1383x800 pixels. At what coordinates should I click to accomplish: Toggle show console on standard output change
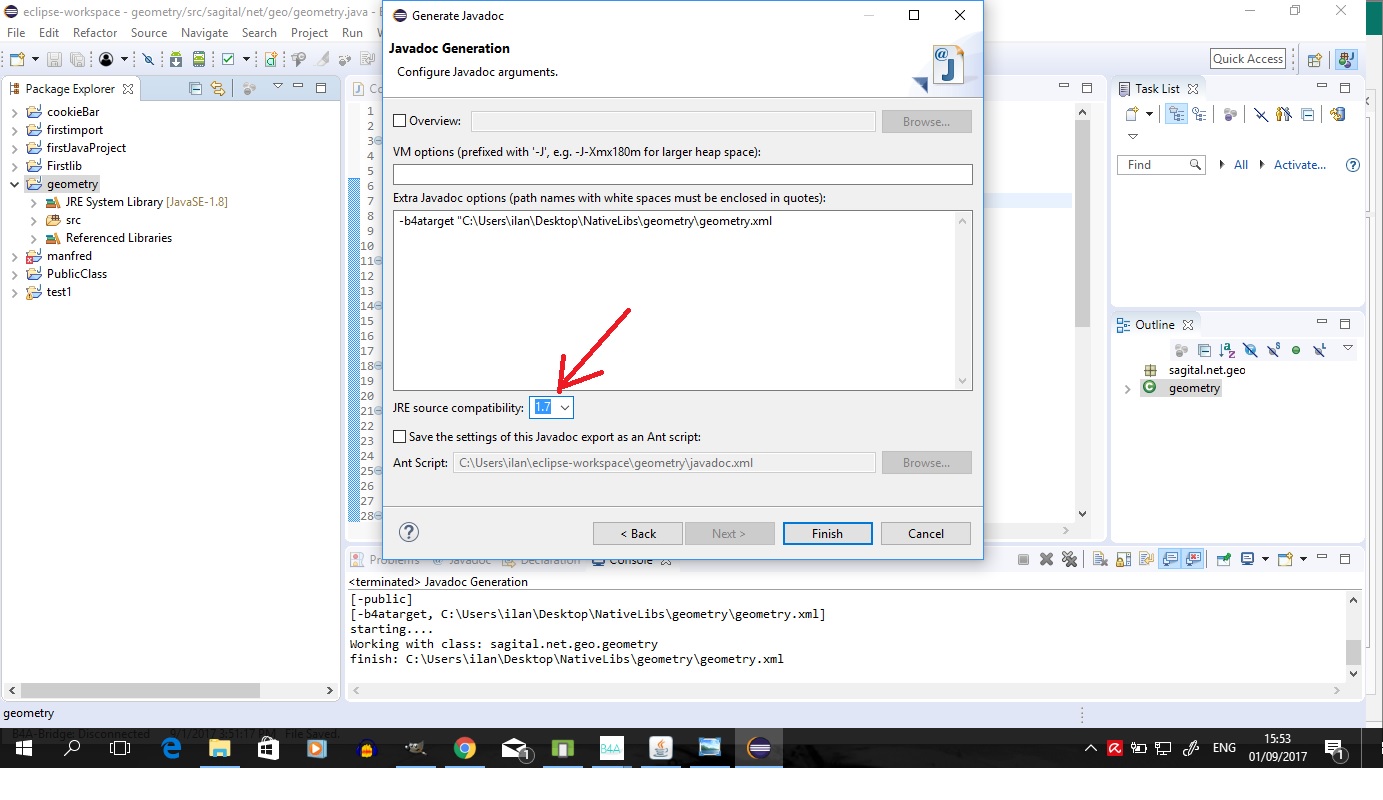1169,560
